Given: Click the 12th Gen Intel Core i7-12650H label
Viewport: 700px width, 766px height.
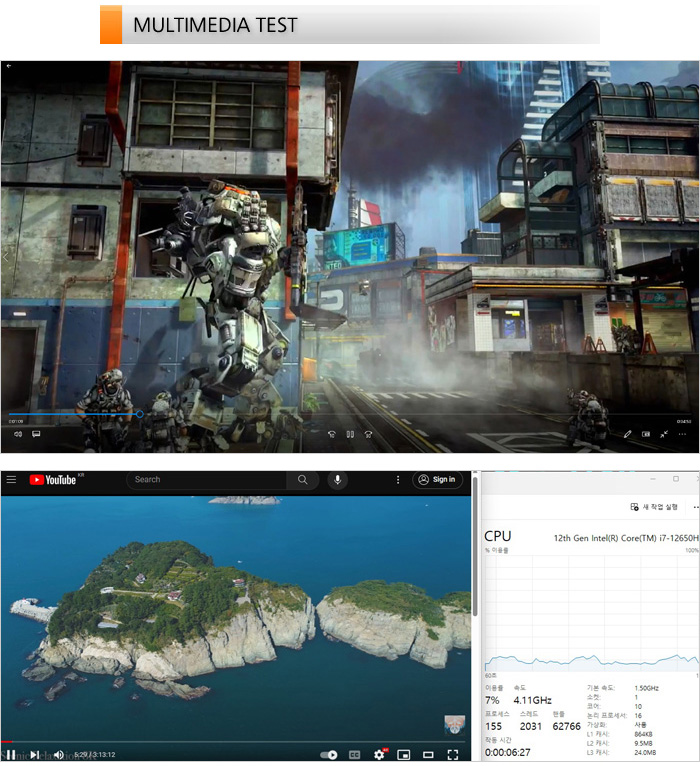Looking at the screenshot, I should (x=626, y=538).
